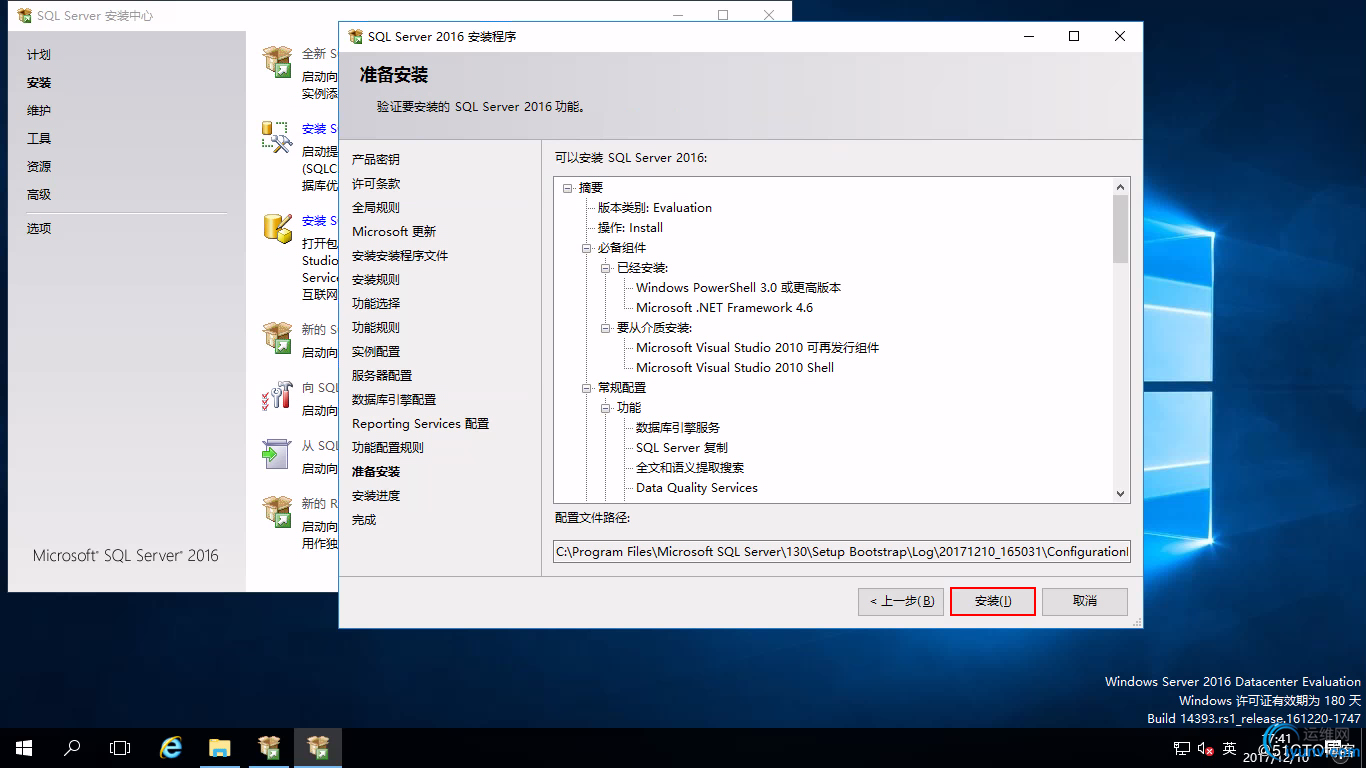1366x768 pixels.
Task: Click the 安装进度 wizard step
Action: point(376,496)
